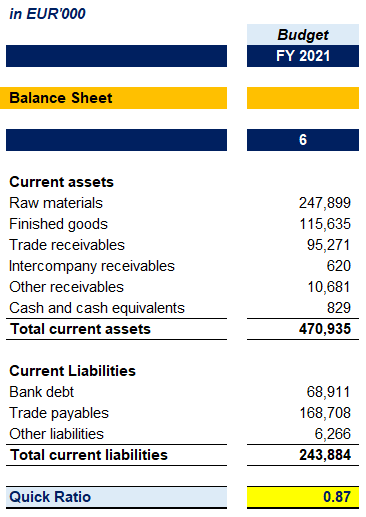Select the Other liabilities value 6,266
Screen dimensions: 366x517
click(332, 434)
